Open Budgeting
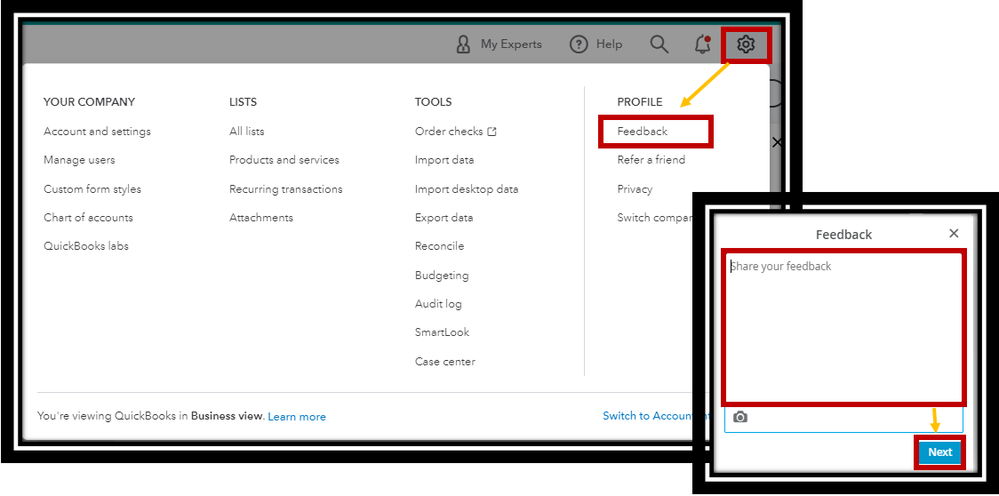Screen dimensions: 999x496 tap(442, 275)
